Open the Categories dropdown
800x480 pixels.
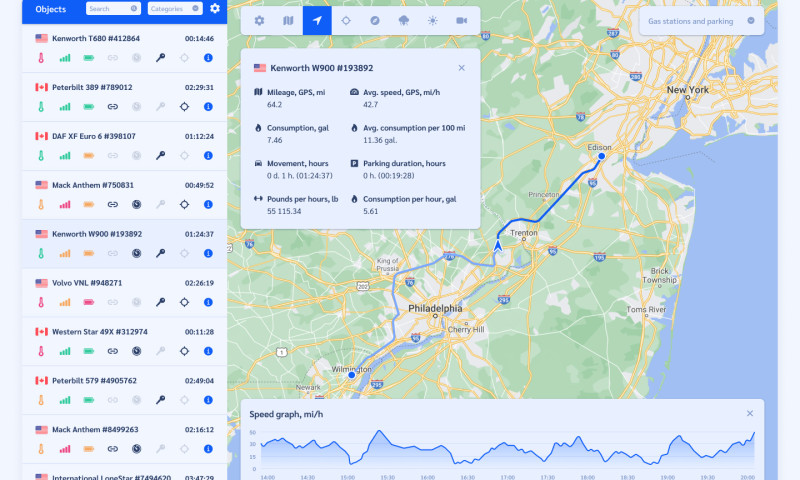point(175,9)
